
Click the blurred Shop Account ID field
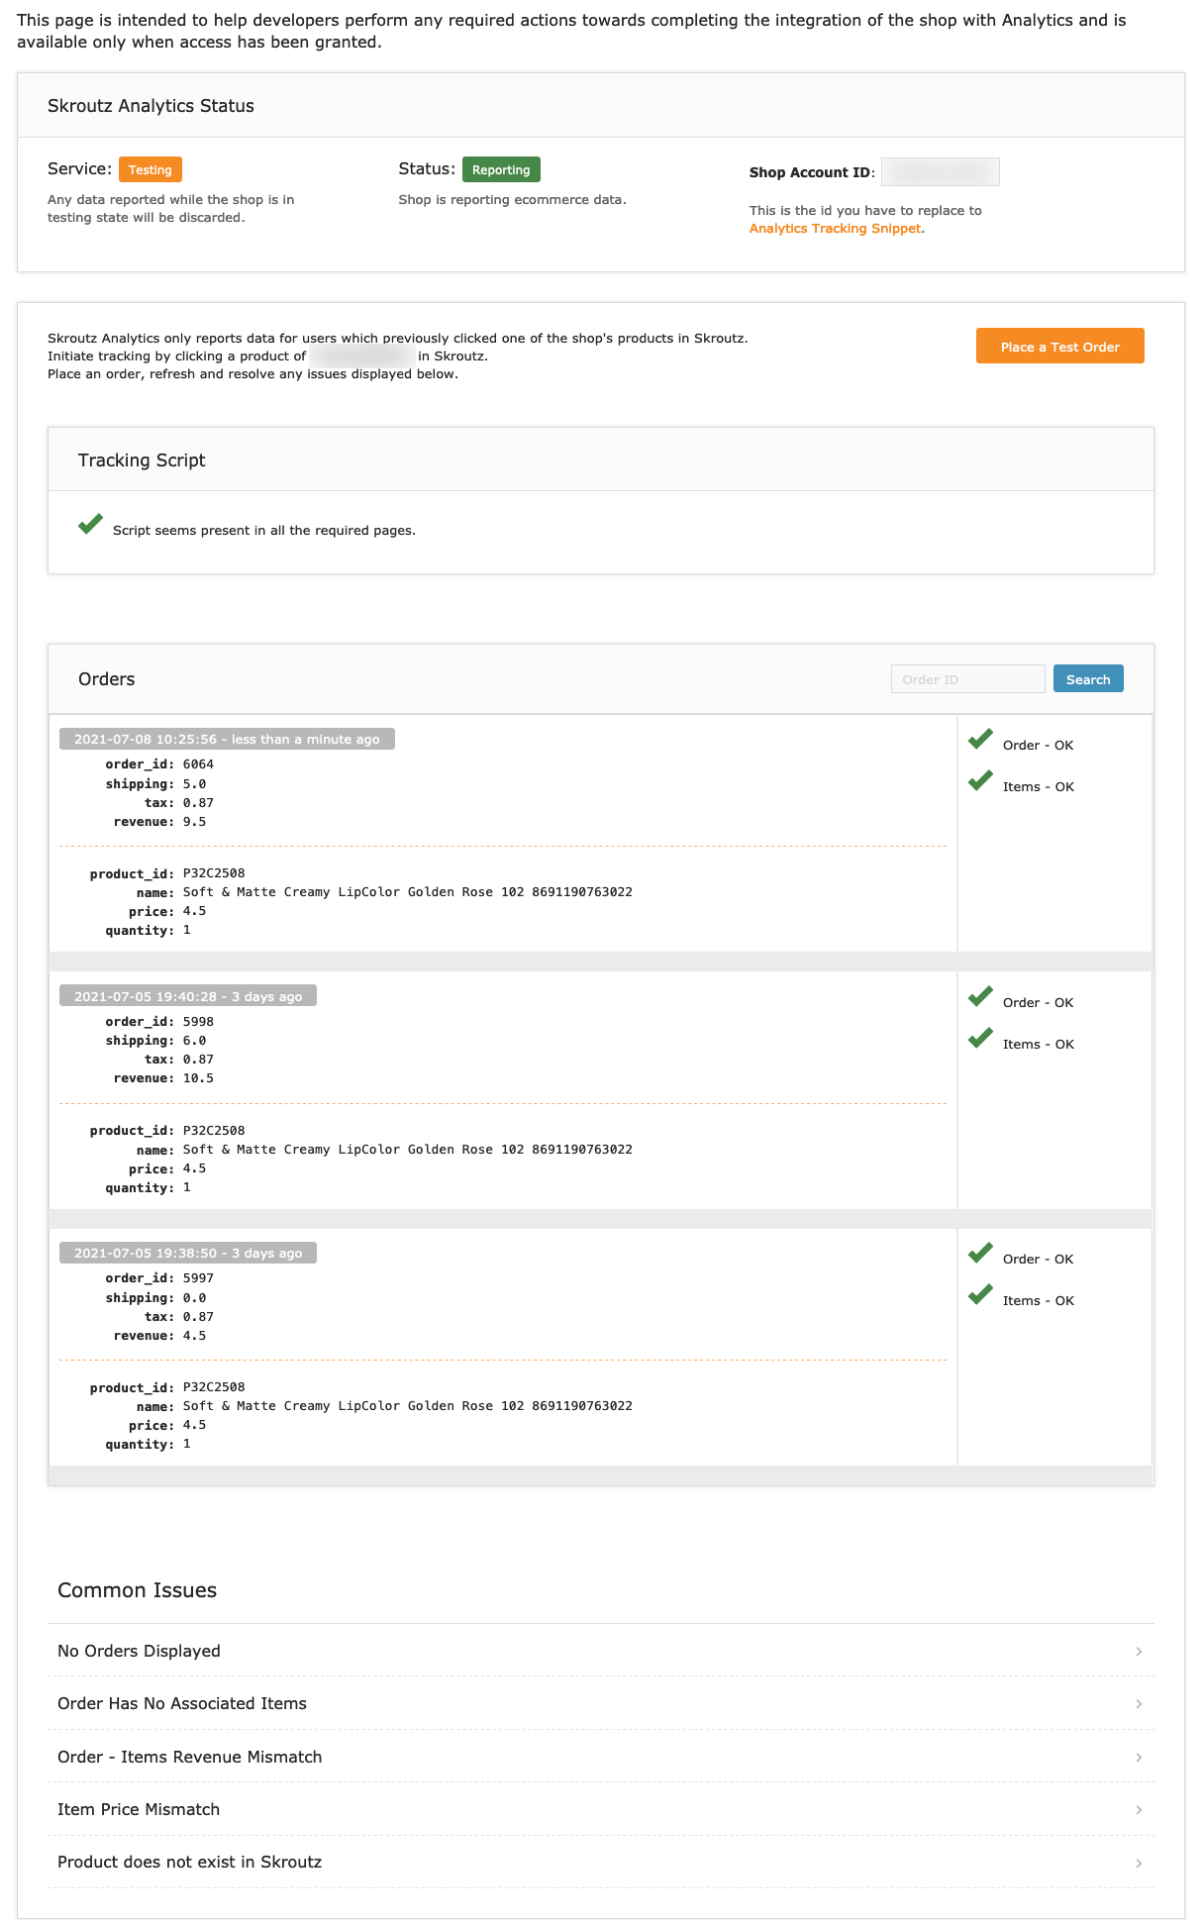coord(939,172)
